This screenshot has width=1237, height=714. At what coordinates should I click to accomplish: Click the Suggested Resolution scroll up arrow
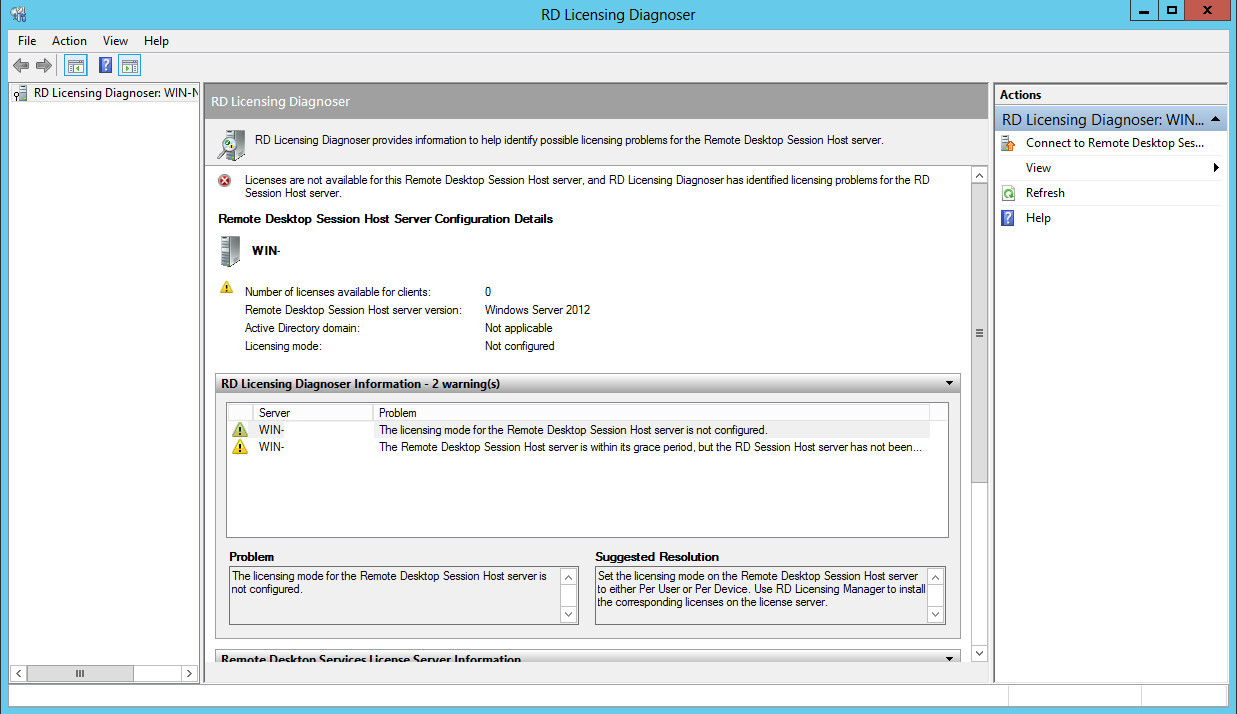pyautogui.click(x=935, y=577)
